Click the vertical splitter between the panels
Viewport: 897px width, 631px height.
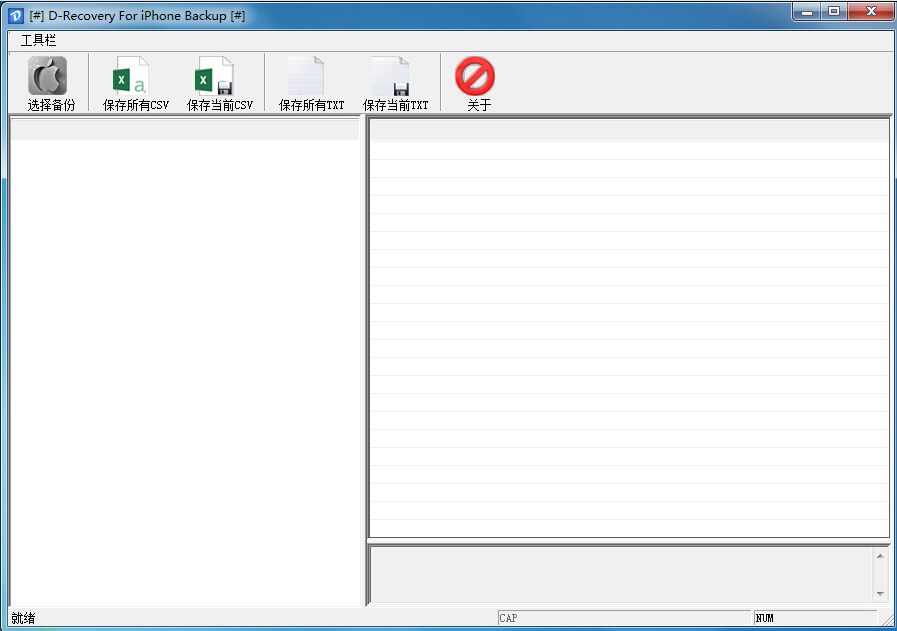(x=364, y=360)
